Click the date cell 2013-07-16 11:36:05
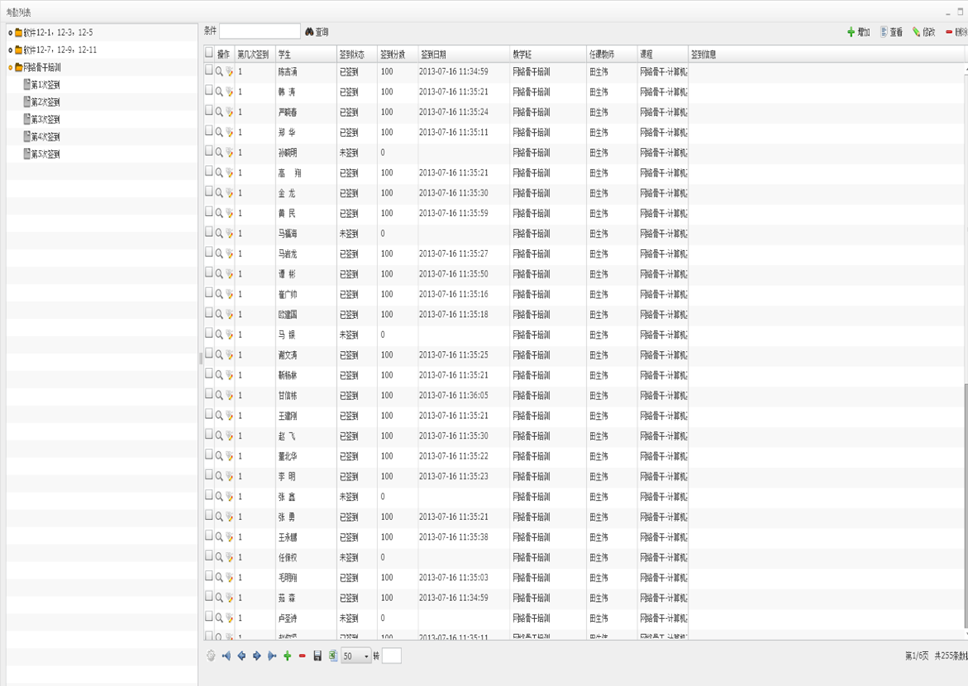 453,395
